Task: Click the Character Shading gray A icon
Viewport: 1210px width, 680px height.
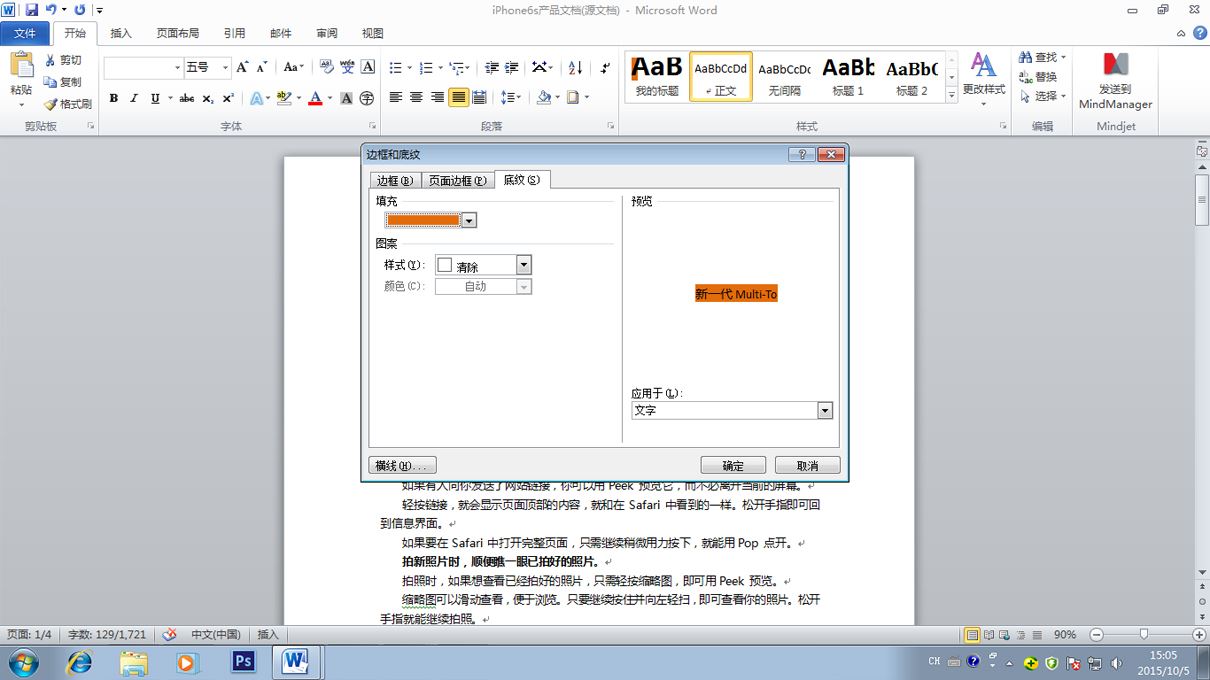Action: coord(347,98)
